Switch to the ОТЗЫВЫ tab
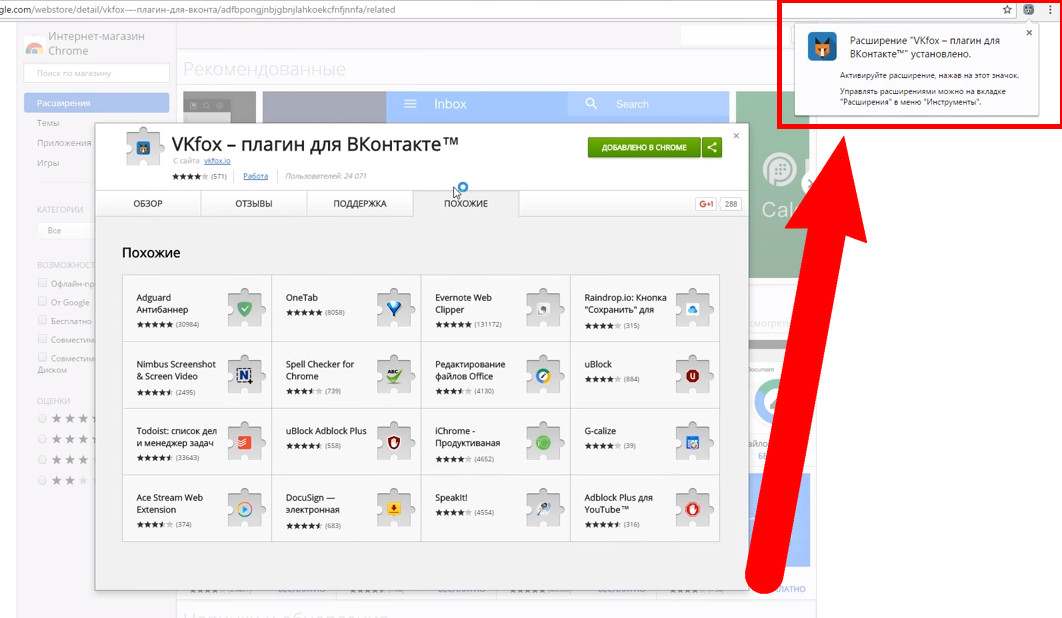The width and height of the screenshot is (1062, 618). click(253, 204)
